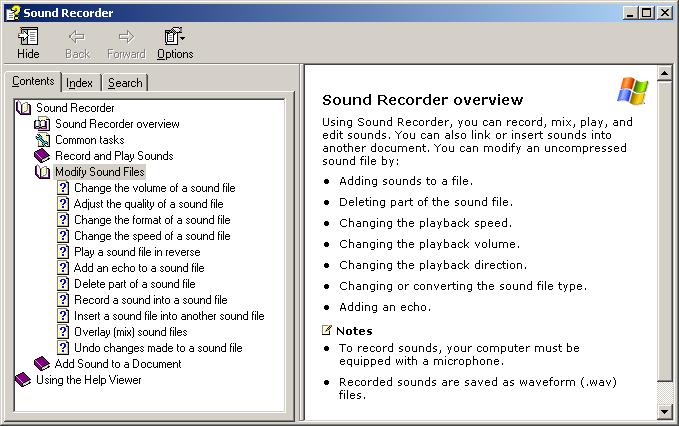Select Record and Play Sounds entry
679x426 pixels.
click(114, 156)
